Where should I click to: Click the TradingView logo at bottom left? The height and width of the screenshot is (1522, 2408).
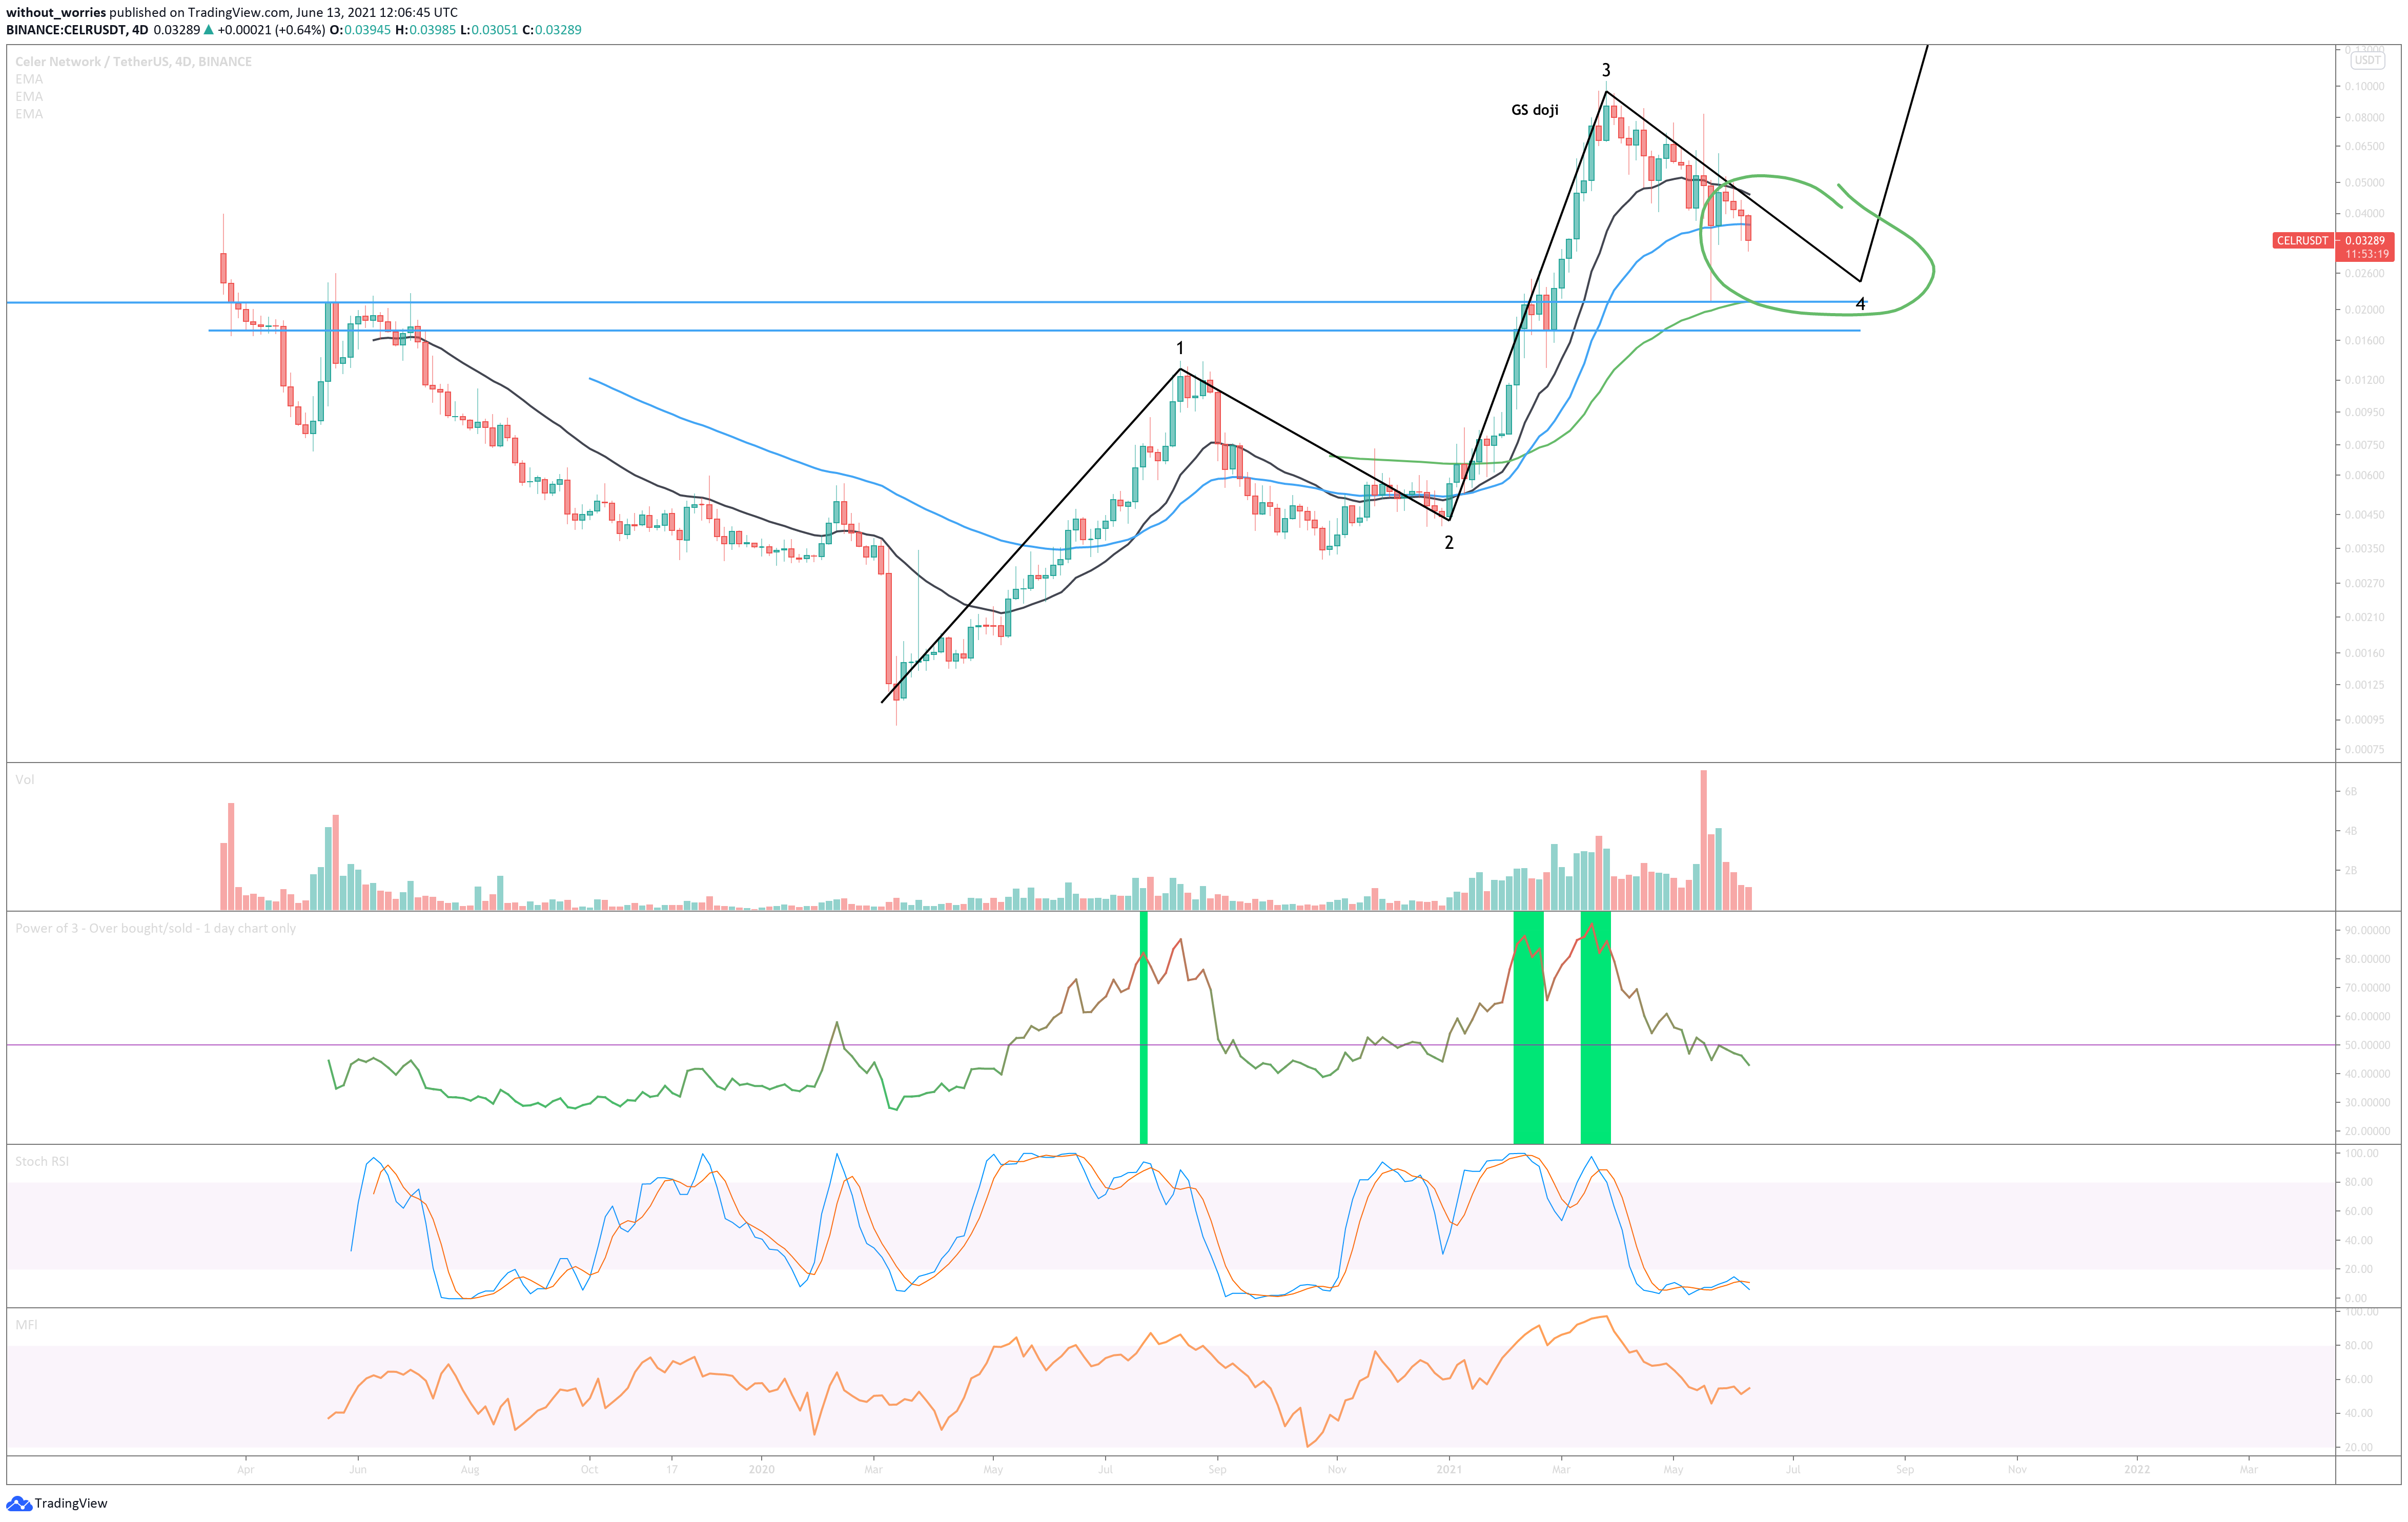point(57,1503)
